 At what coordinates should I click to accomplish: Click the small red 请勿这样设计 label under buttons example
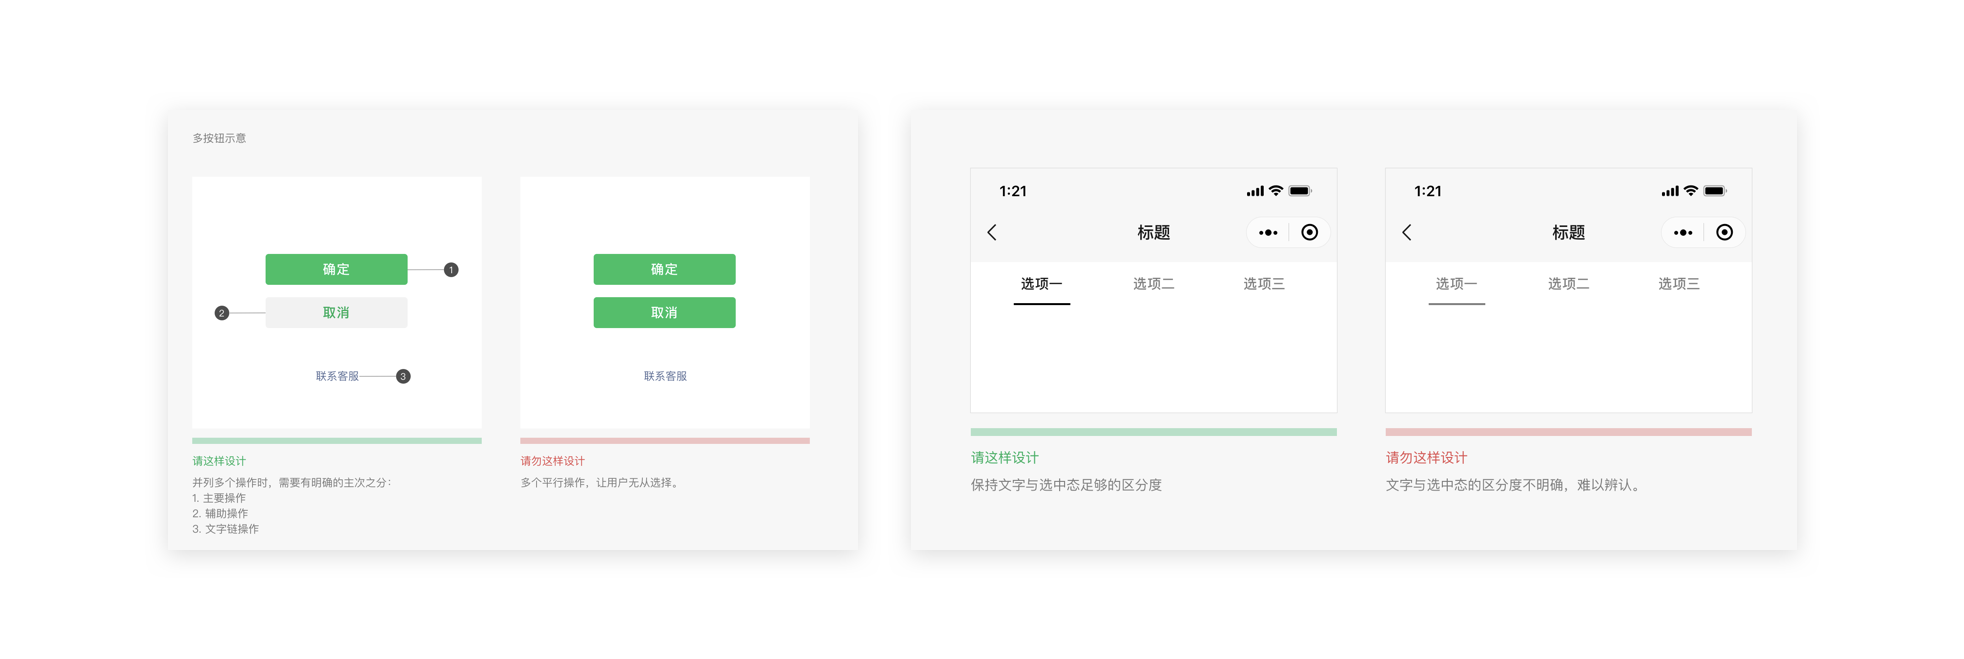[553, 461]
